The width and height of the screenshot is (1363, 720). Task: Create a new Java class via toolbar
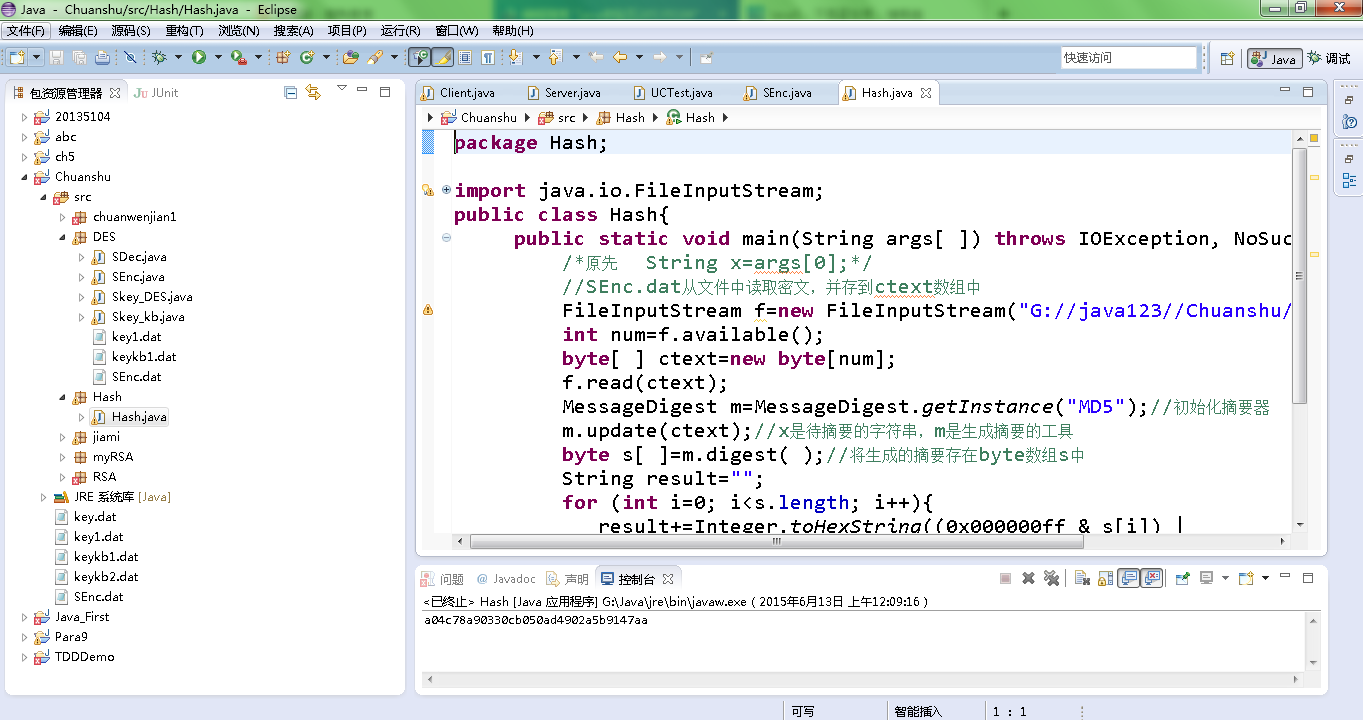(307, 57)
